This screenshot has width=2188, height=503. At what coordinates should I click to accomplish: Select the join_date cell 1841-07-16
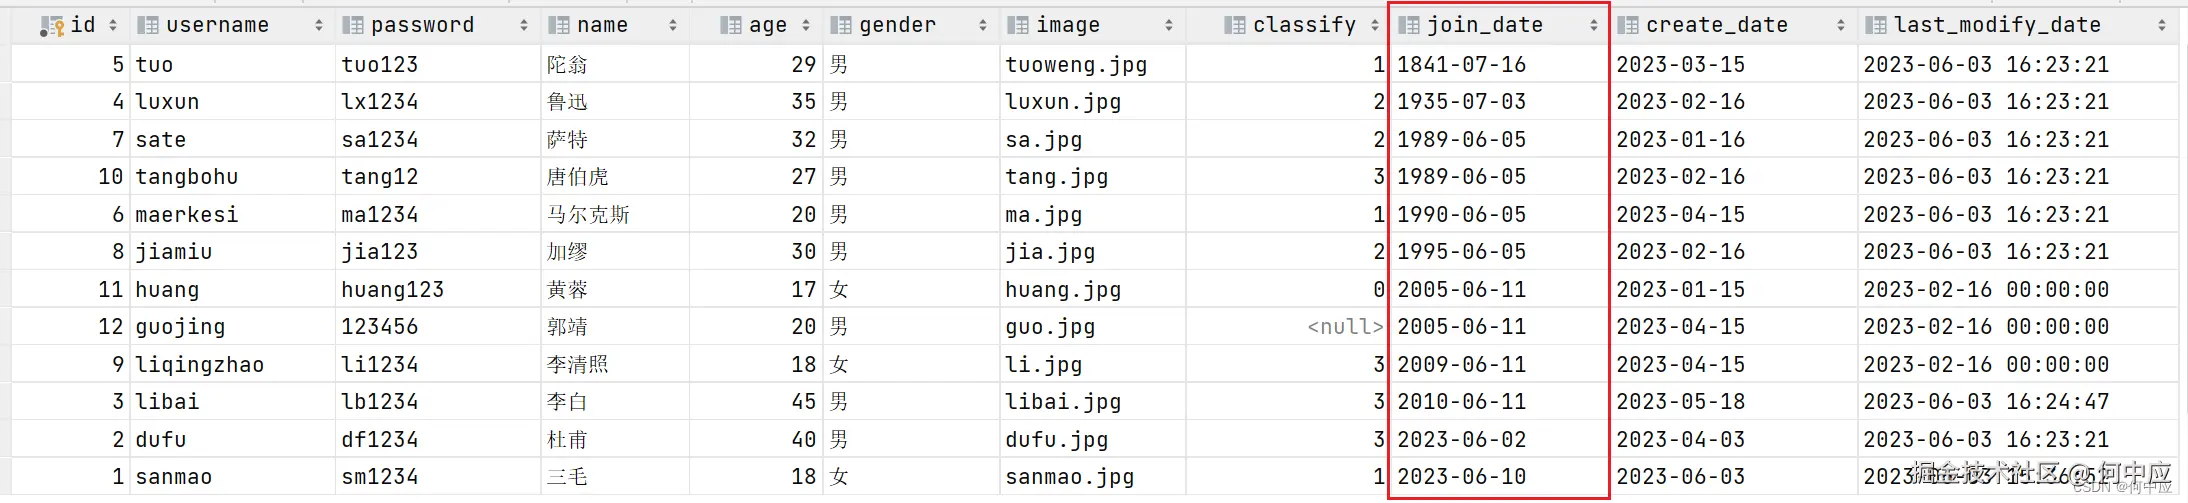(x=1461, y=65)
